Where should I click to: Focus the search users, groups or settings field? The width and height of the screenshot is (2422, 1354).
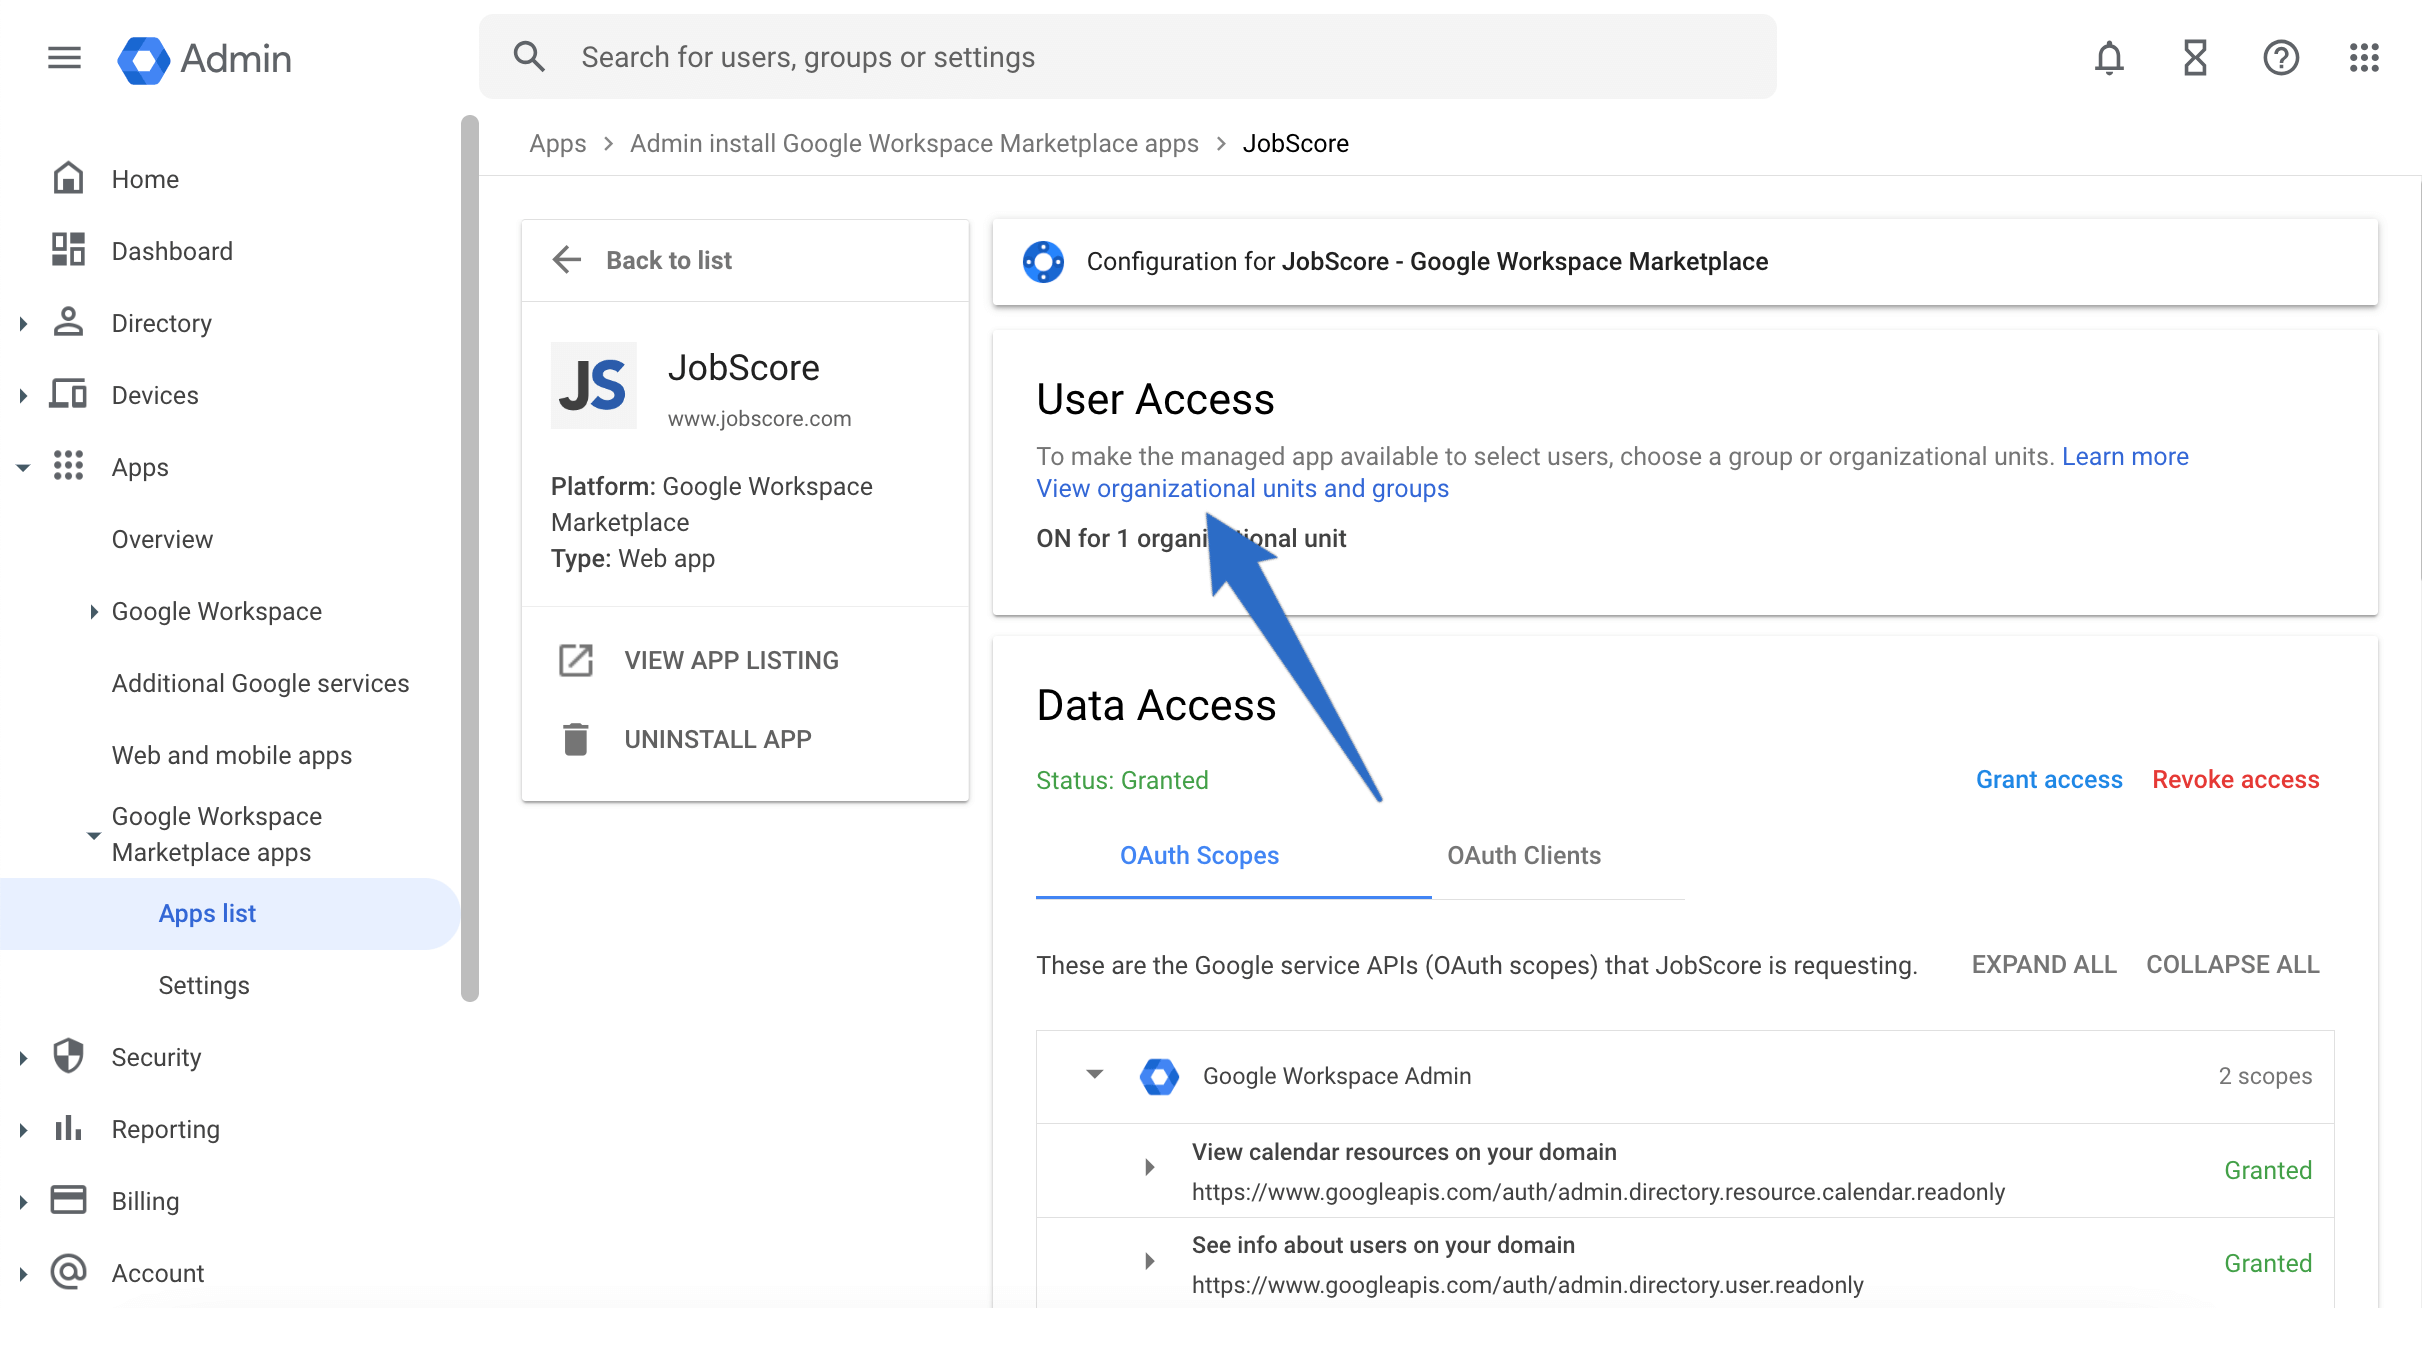coord(1128,57)
